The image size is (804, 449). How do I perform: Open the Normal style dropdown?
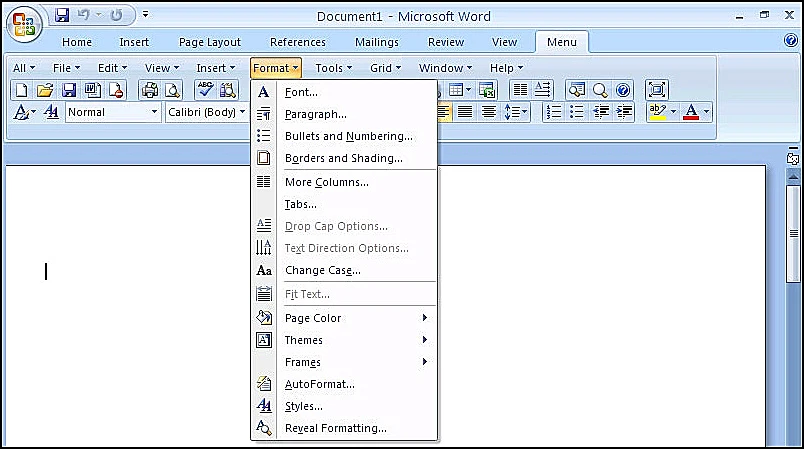tap(154, 112)
